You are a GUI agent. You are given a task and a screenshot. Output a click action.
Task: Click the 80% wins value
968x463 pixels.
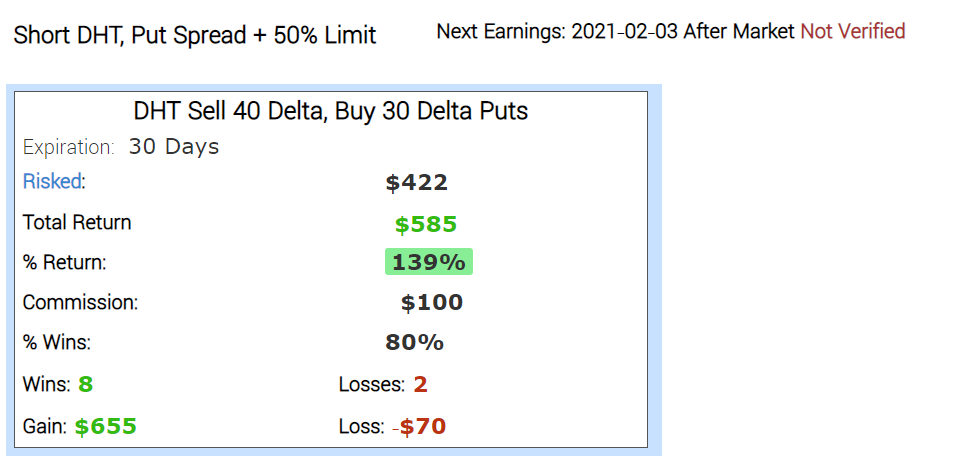(x=414, y=343)
